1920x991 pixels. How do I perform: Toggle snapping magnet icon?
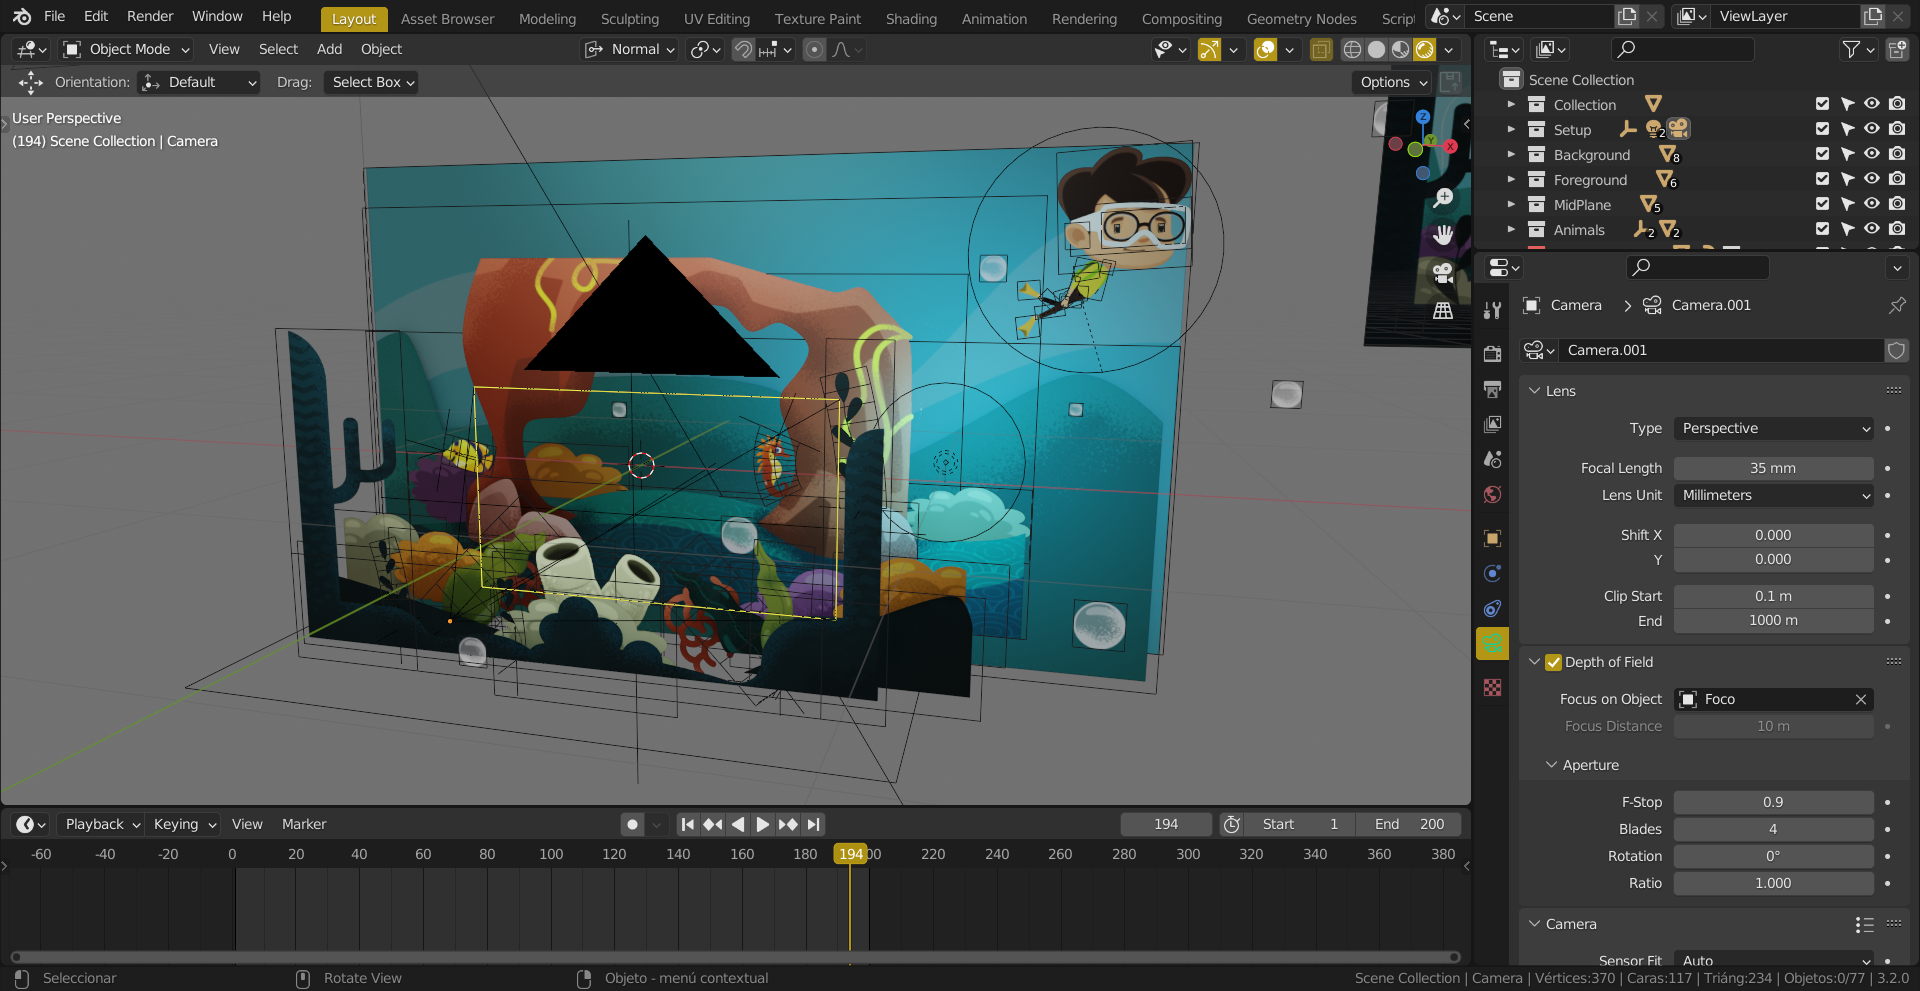click(x=743, y=49)
